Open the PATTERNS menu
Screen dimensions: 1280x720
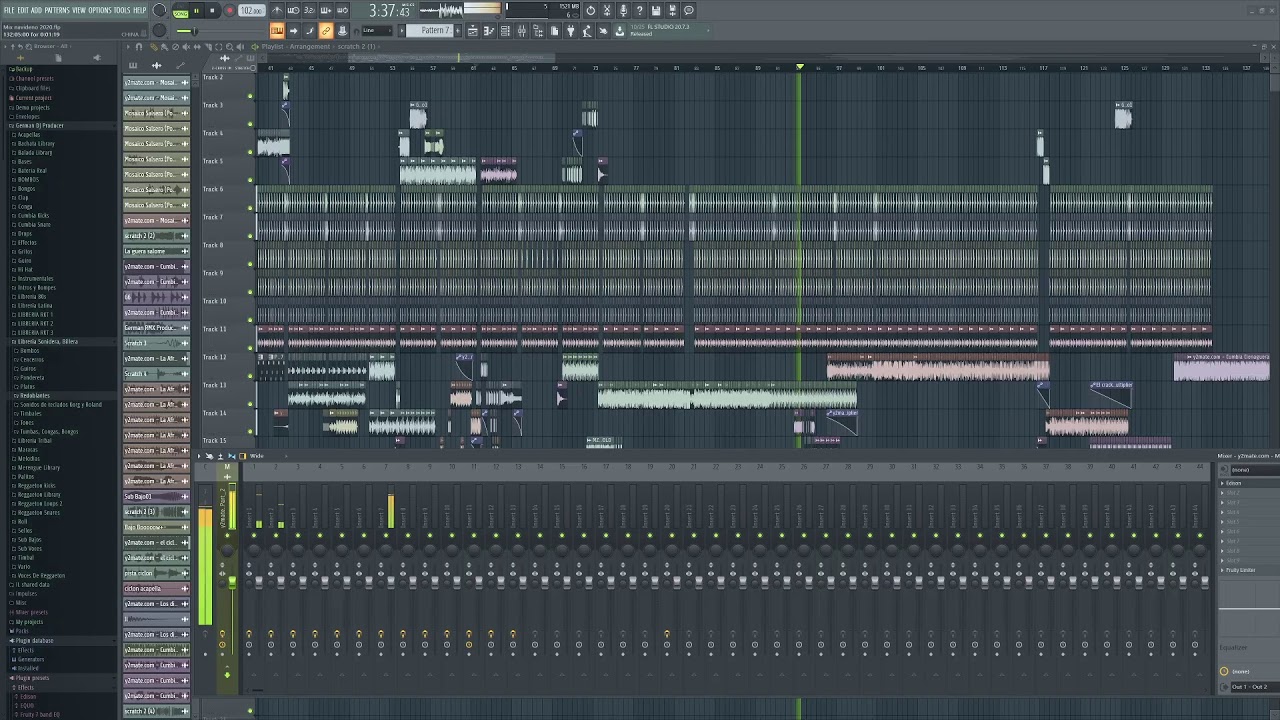(57, 10)
